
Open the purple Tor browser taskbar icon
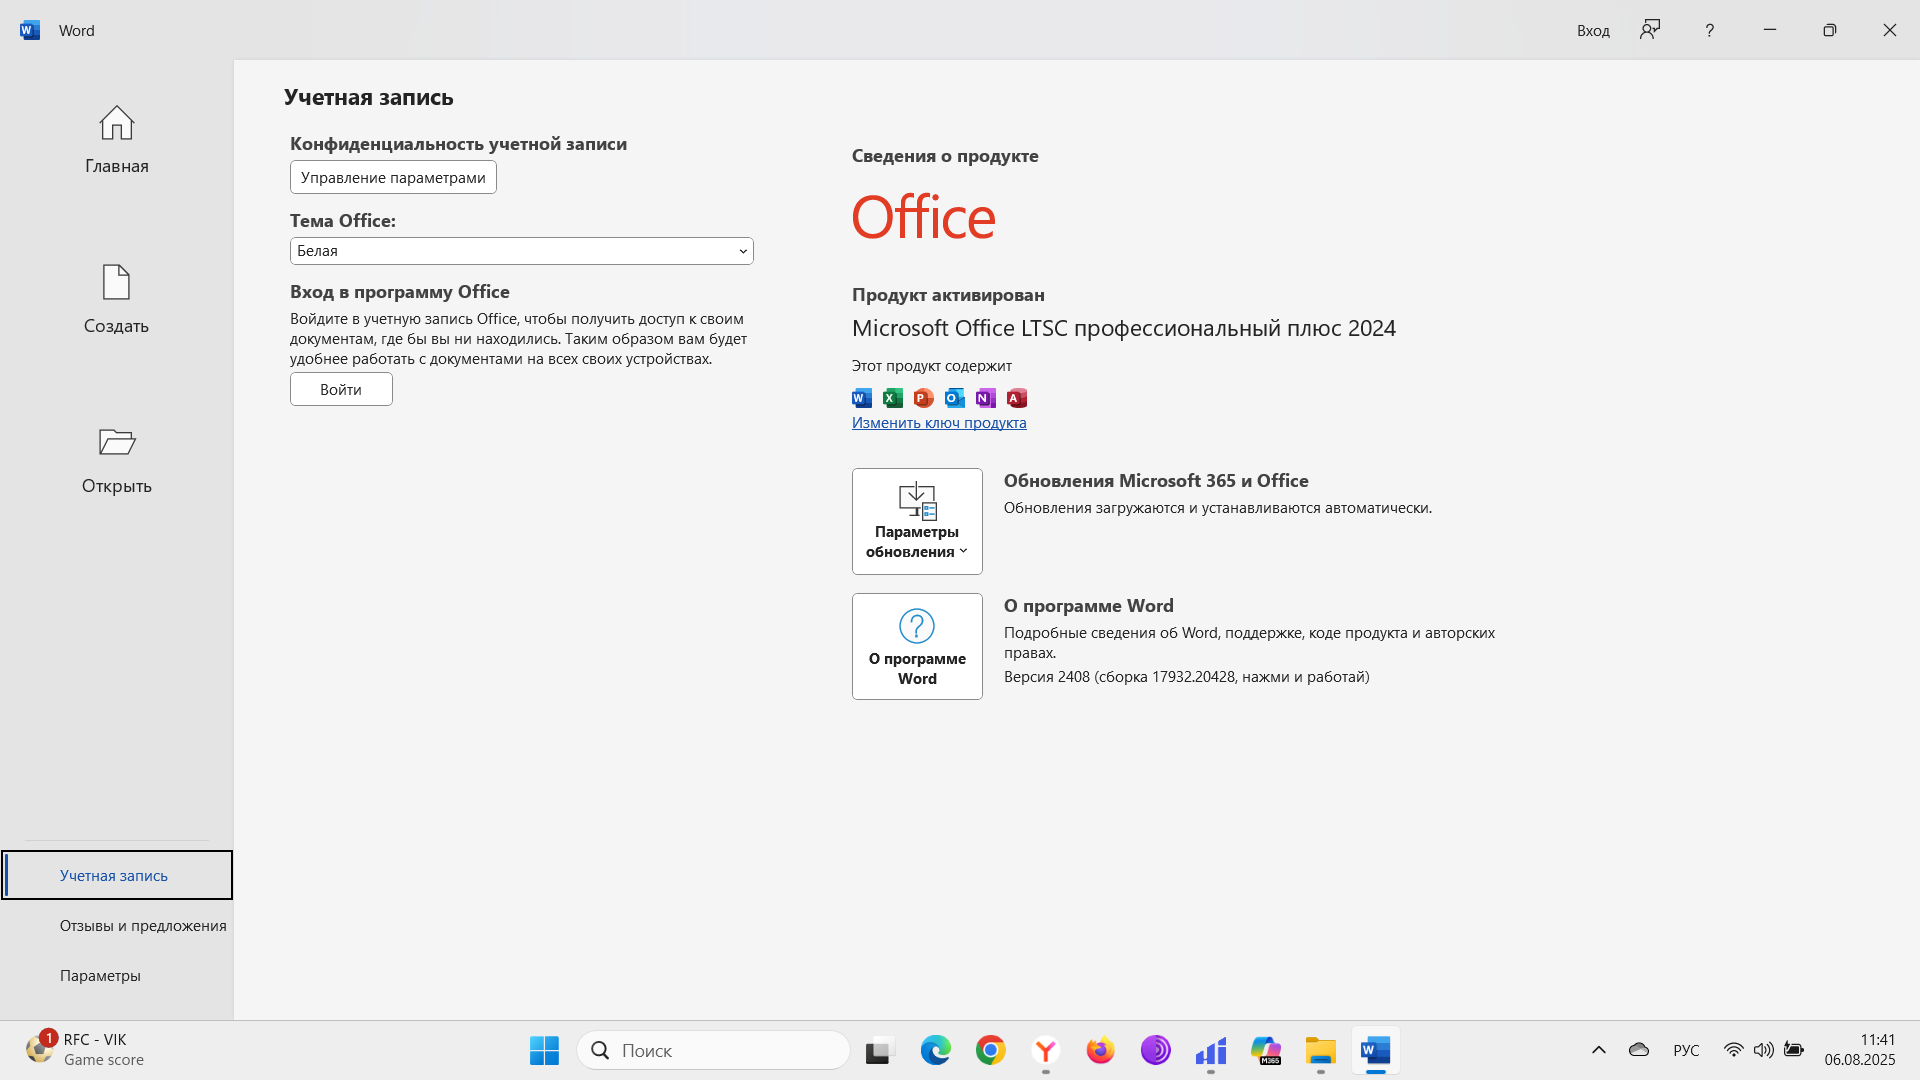1155,1050
